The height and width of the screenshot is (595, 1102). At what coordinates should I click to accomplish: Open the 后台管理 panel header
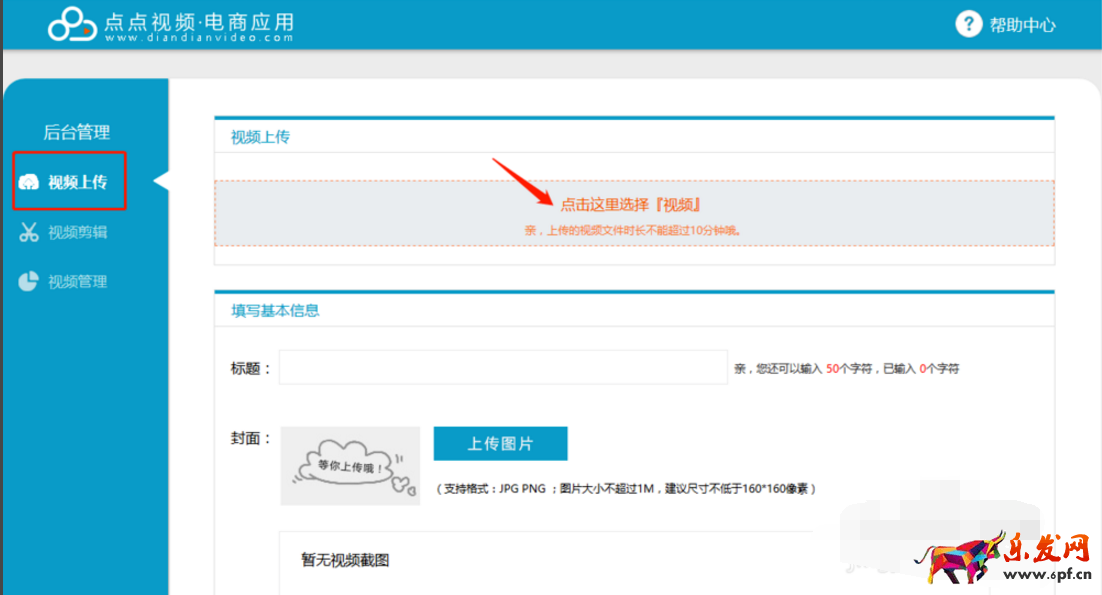click(78, 131)
